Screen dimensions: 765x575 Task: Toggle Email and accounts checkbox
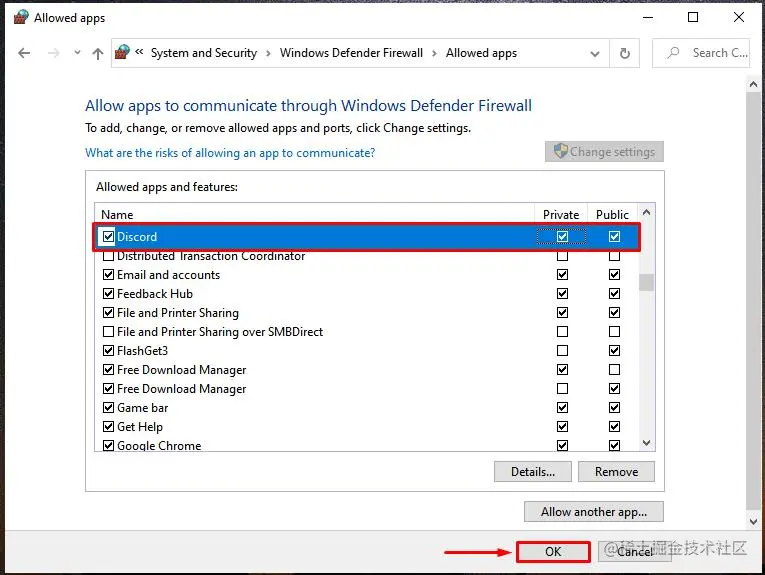(108, 275)
